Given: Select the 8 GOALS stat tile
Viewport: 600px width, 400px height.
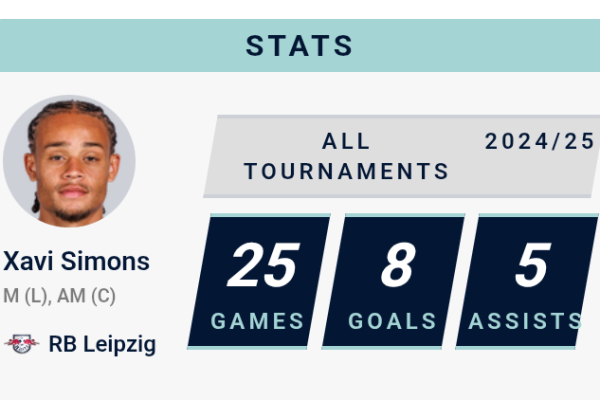Looking at the screenshot, I should [x=393, y=281].
